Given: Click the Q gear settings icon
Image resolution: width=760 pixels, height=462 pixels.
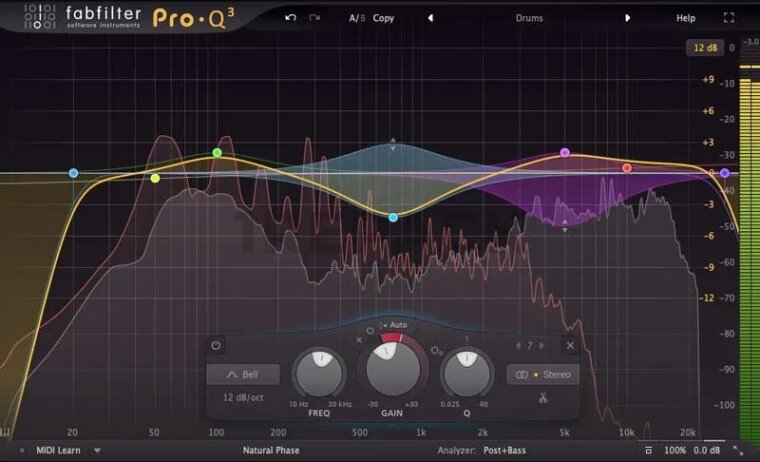Looking at the screenshot, I should click(x=436, y=351).
